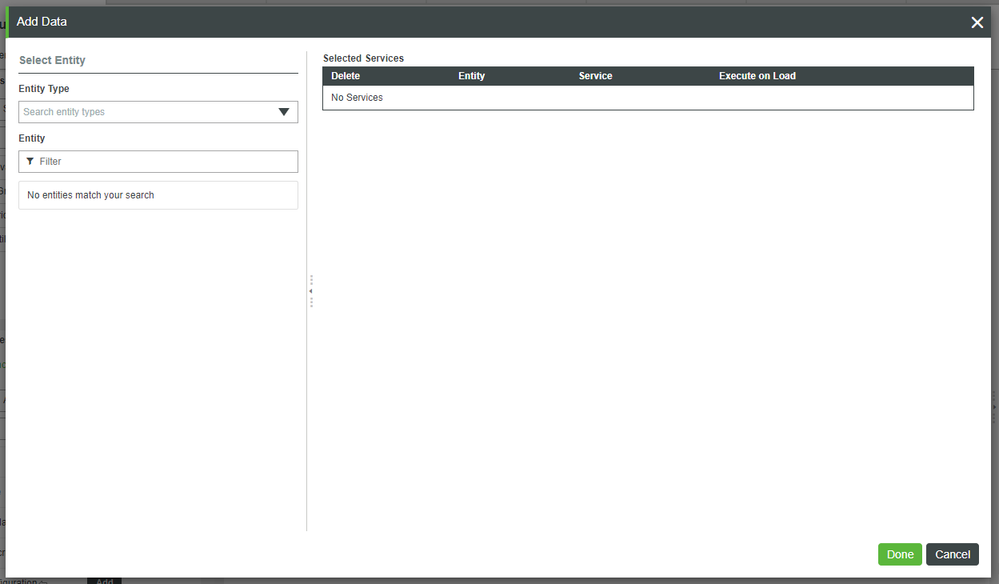
Task: Click the filter funnel icon
Action: [30, 162]
